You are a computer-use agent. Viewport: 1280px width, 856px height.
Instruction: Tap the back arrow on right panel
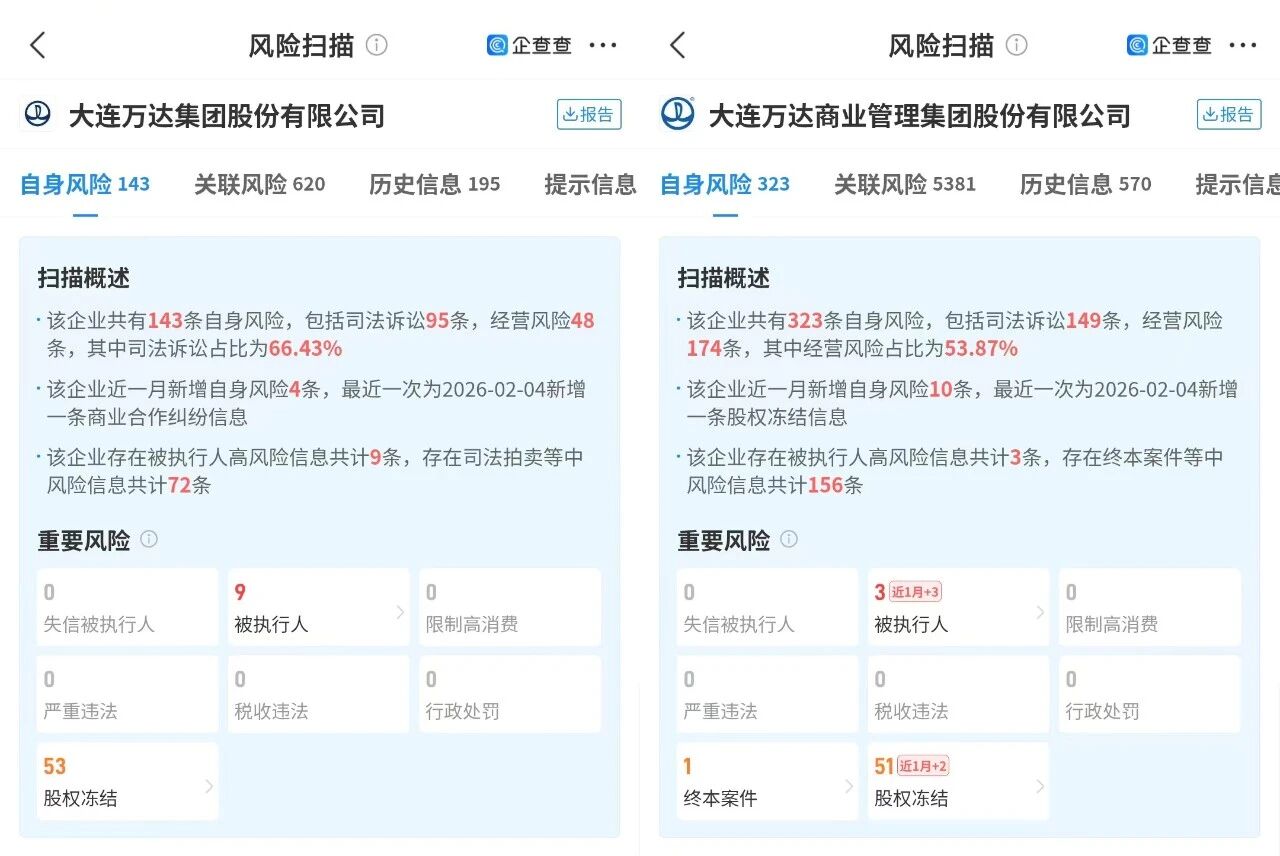[678, 45]
